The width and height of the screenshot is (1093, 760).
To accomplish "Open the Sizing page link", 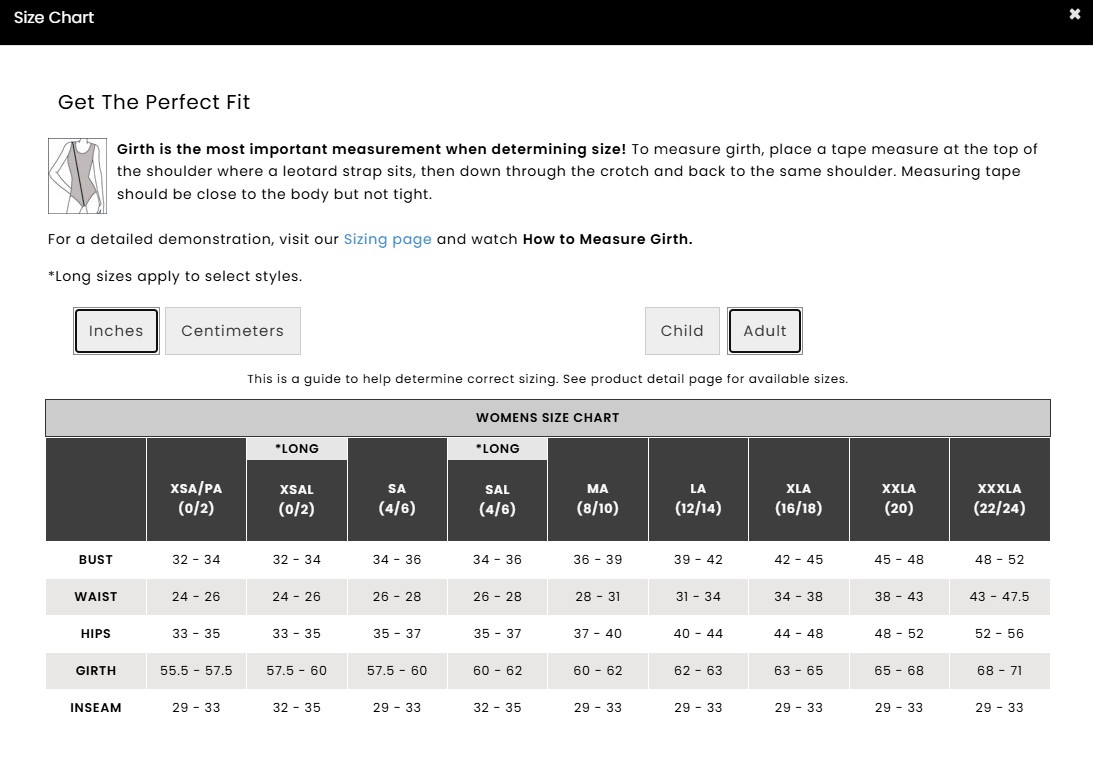I will pos(387,239).
